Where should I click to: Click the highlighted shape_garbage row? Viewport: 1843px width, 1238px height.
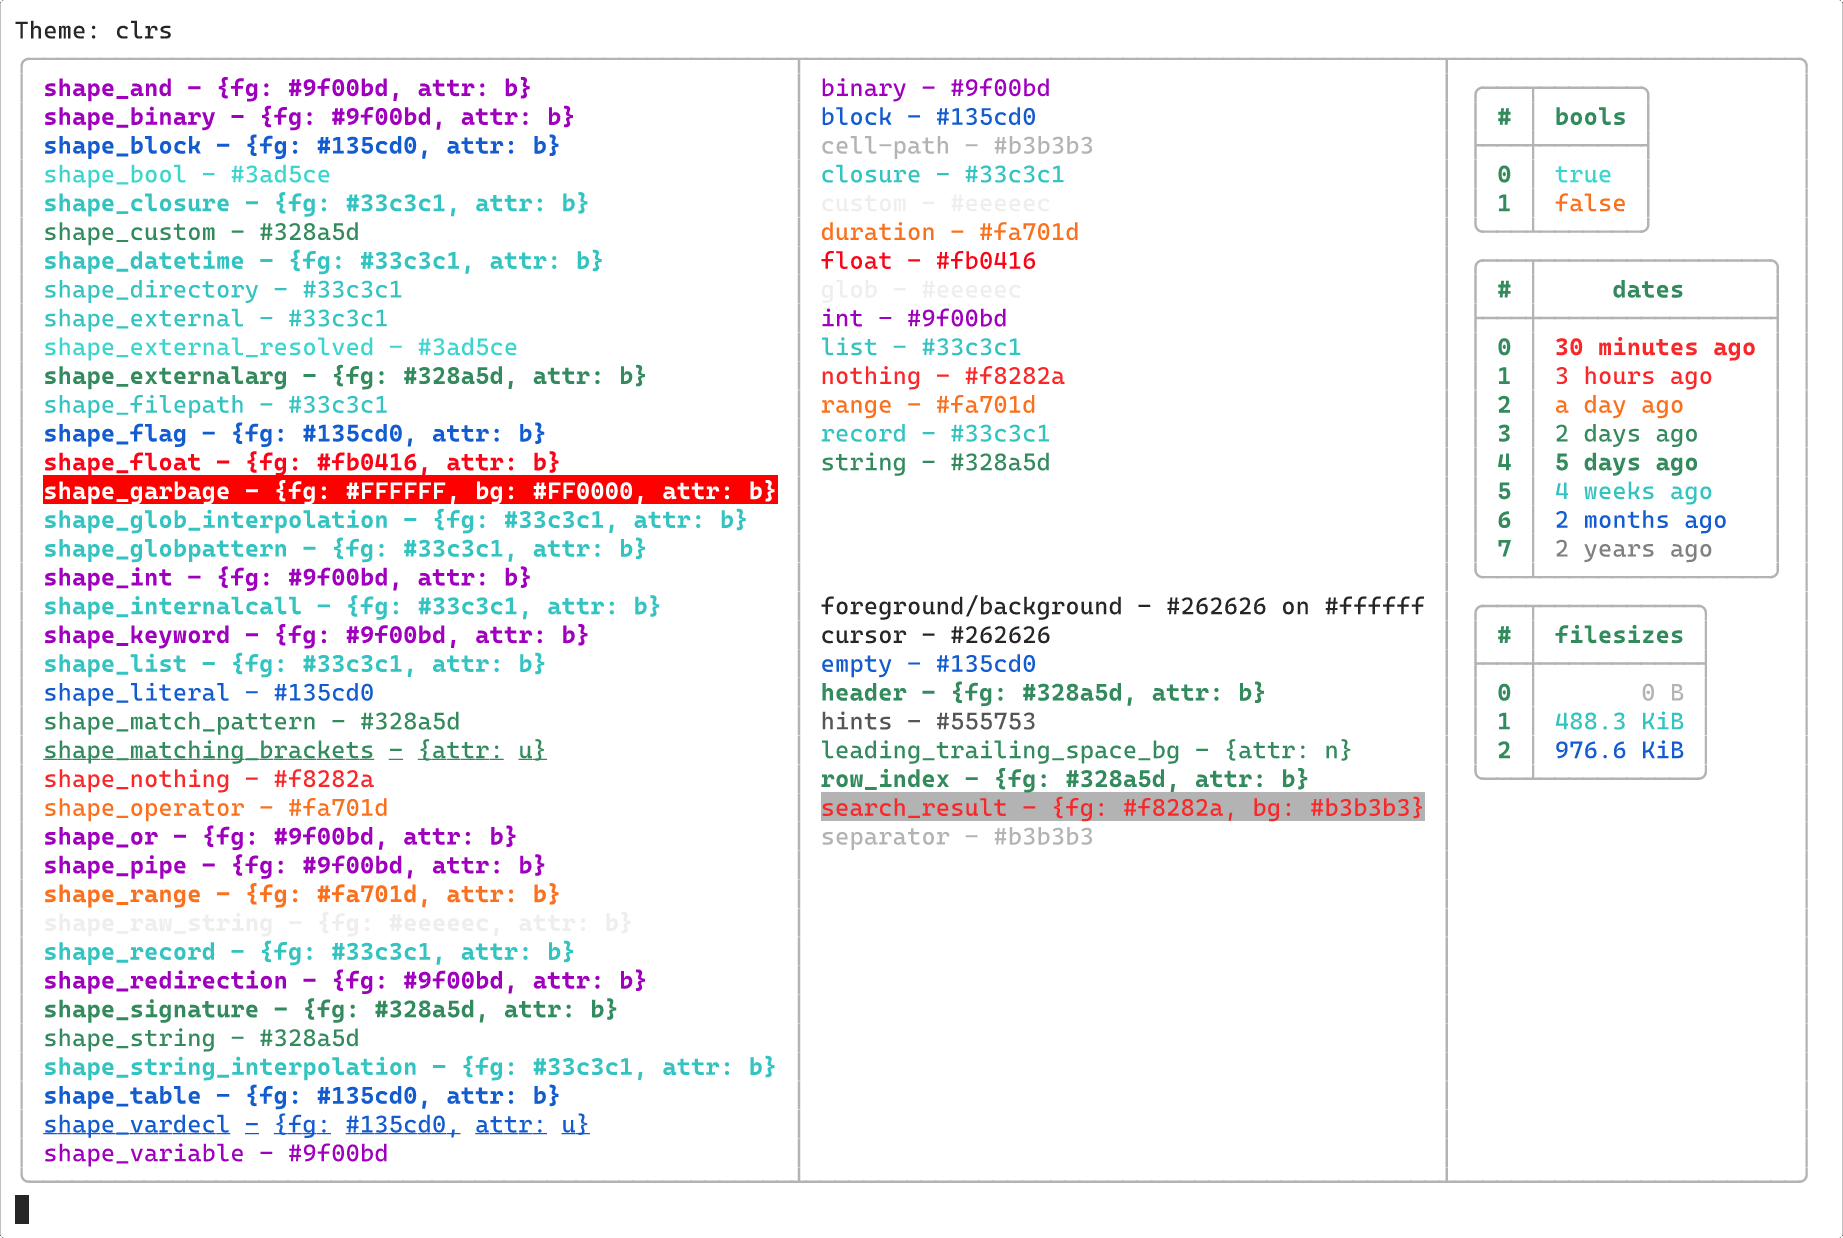click(x=410, y=492)
